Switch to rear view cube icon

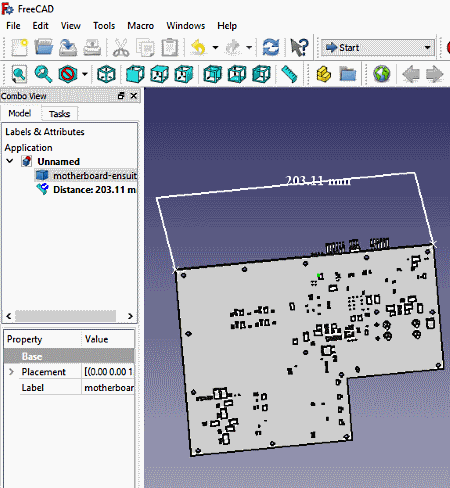tap(213, 74)
